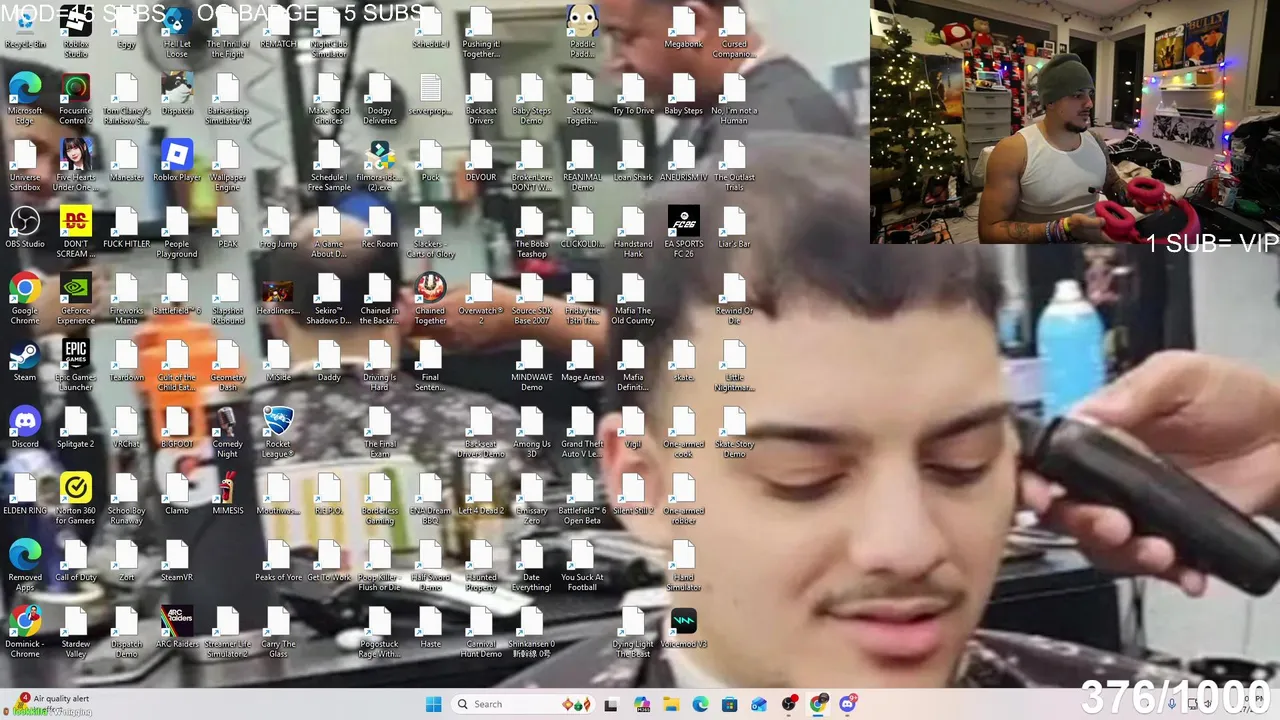Select the ARC Raiders desktop icon

tap(177, 627)
